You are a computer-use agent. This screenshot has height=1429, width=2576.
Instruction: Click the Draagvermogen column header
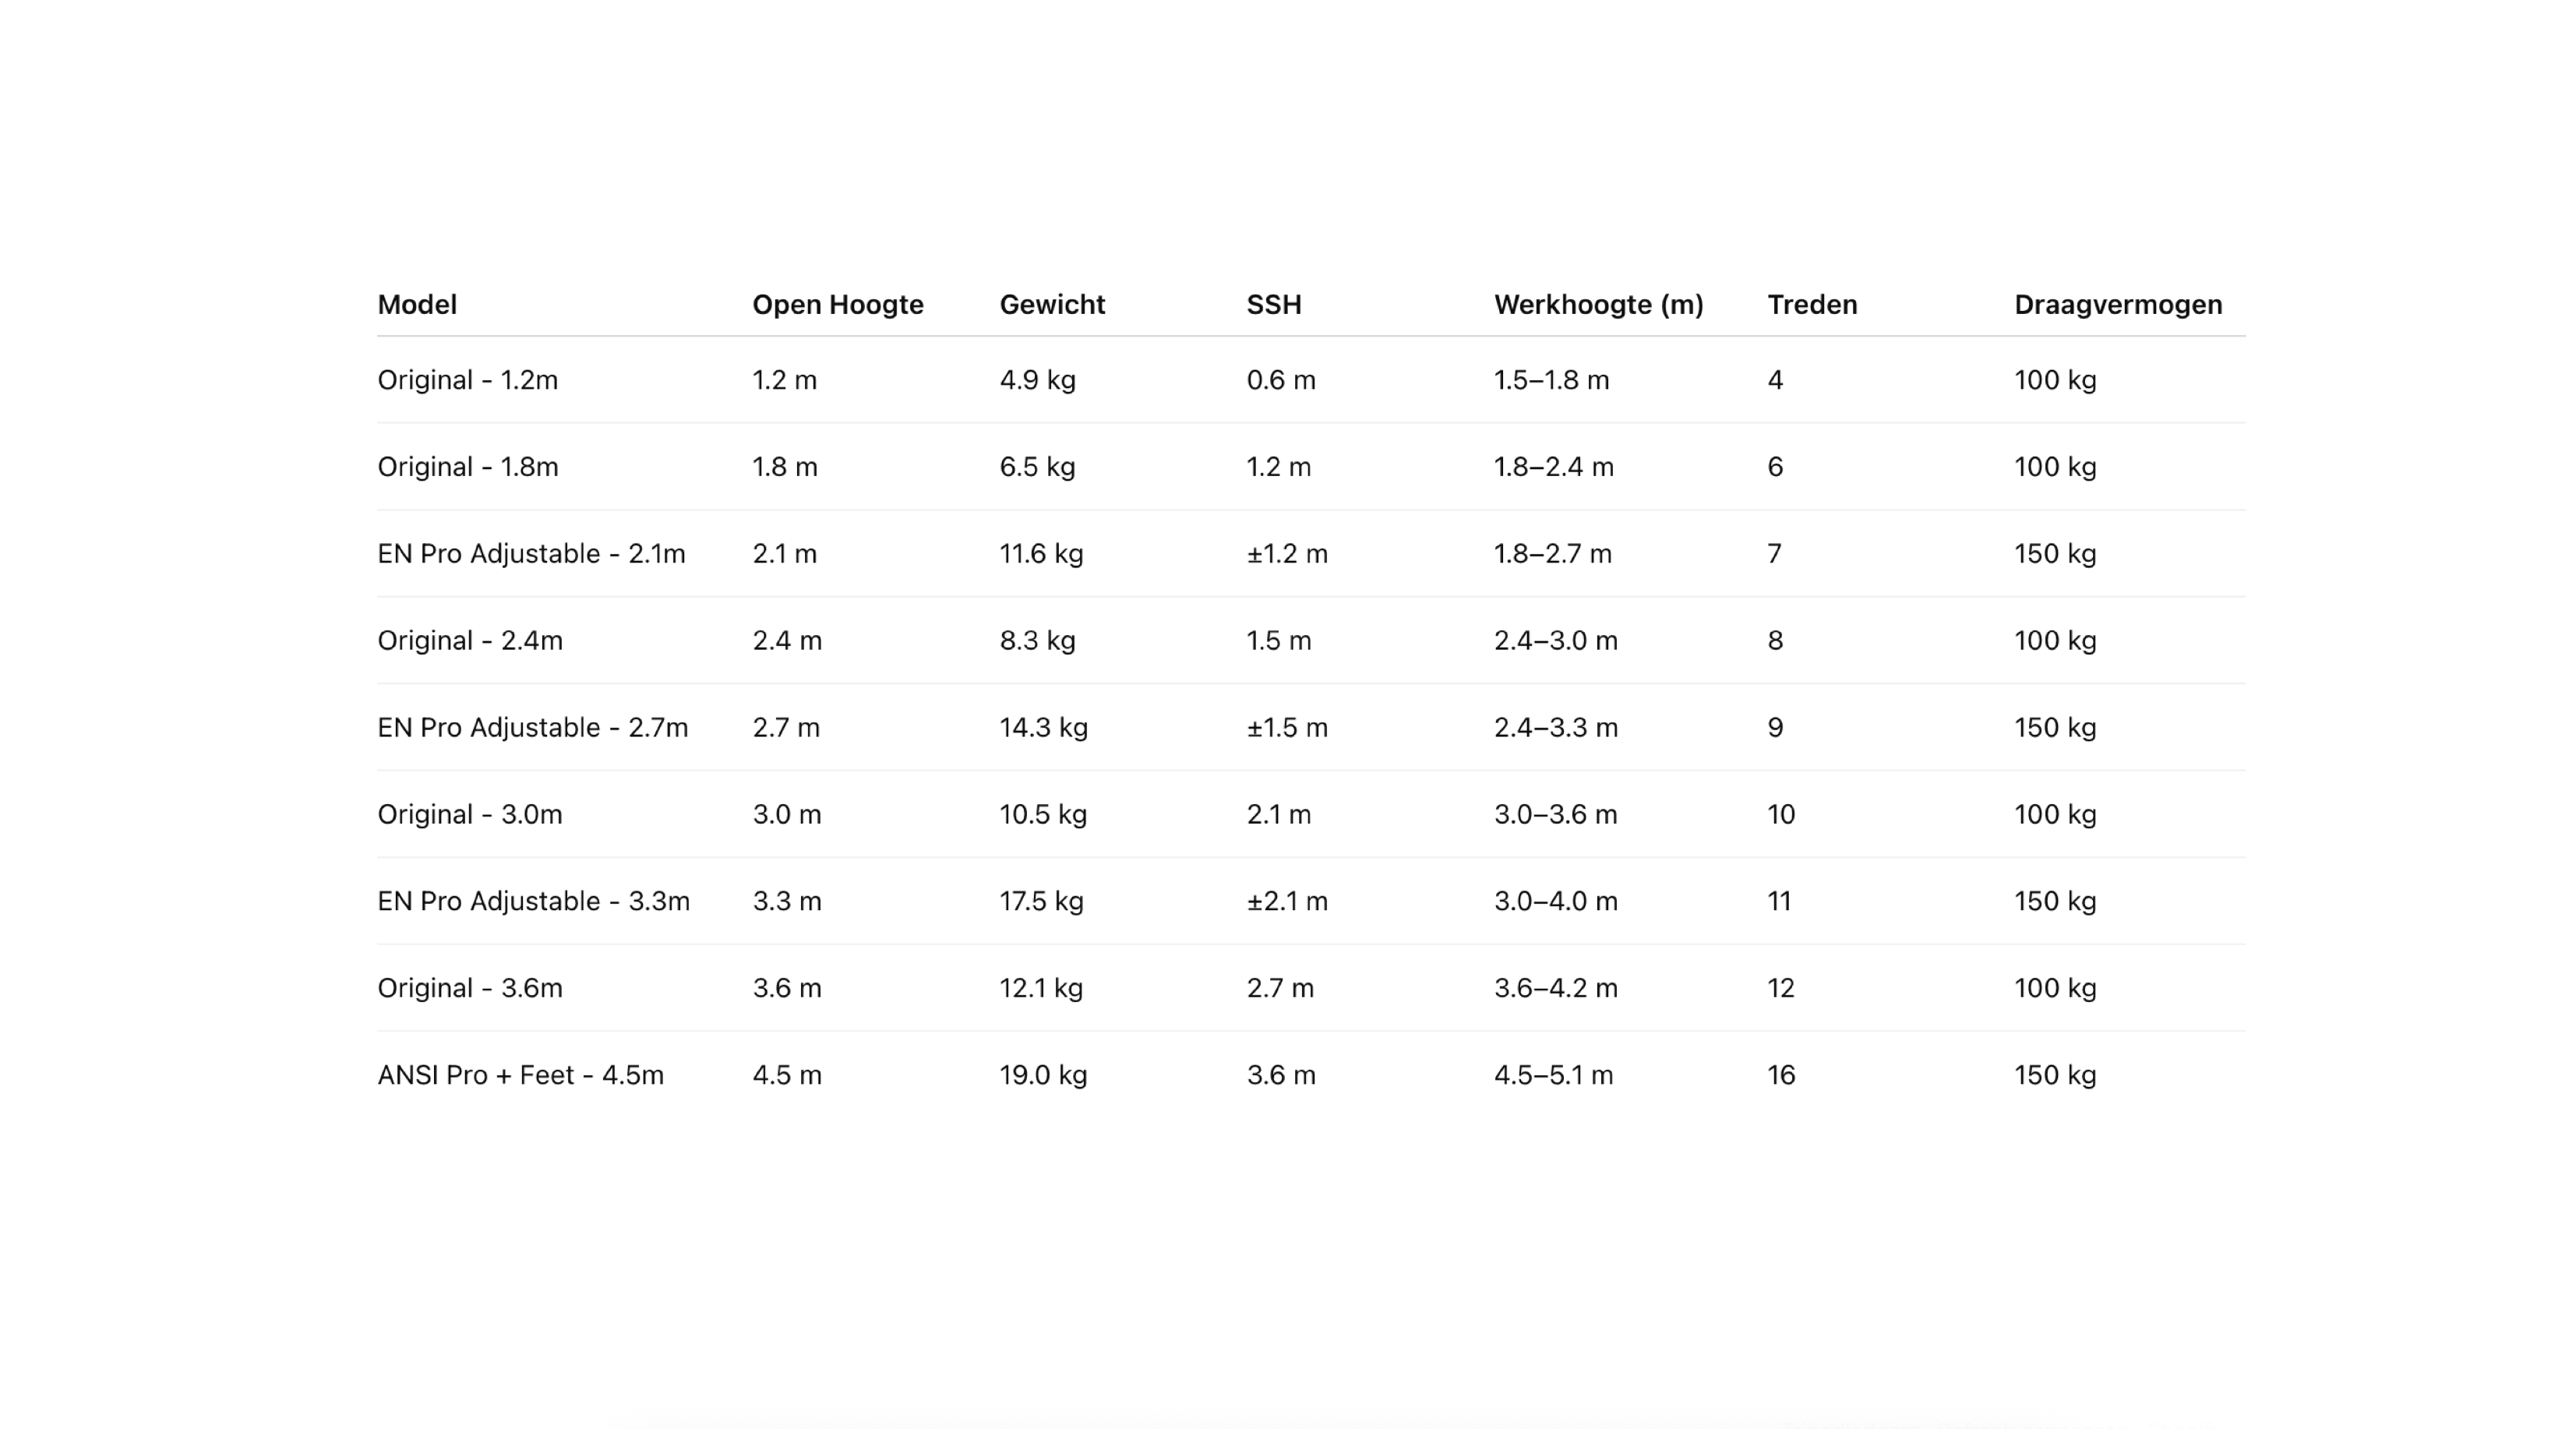[2118, 305]
